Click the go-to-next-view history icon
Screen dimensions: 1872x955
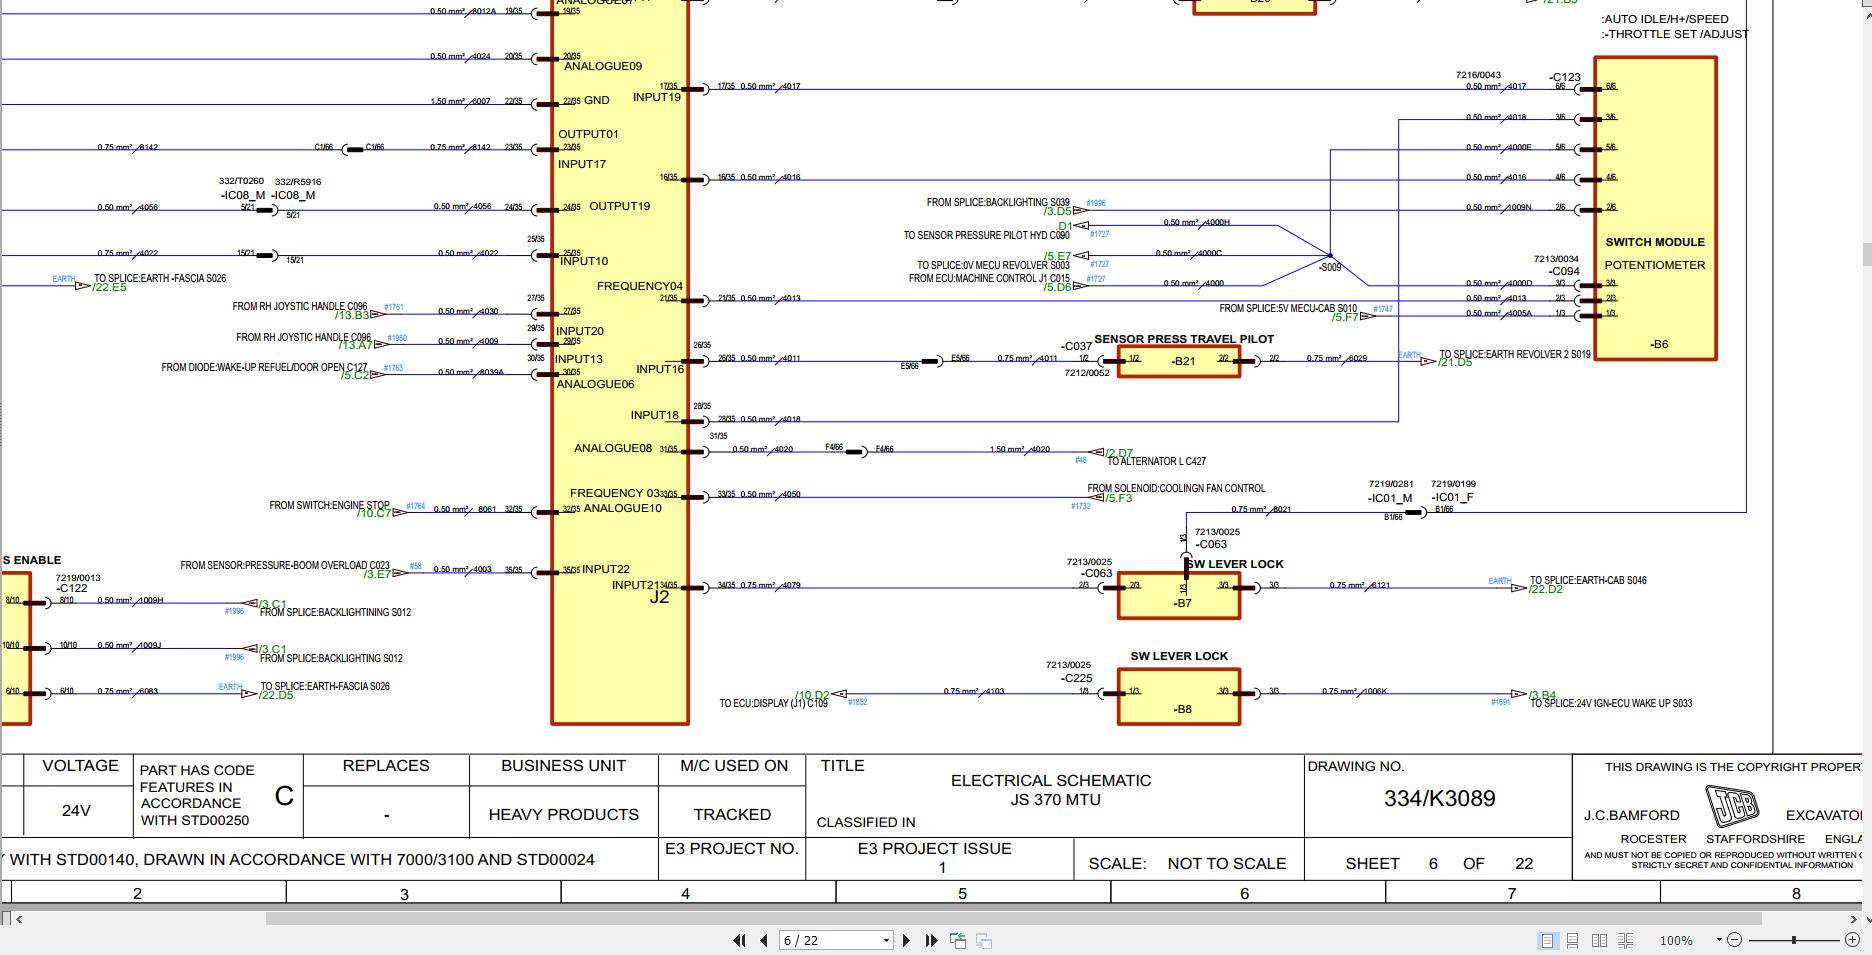983,940
